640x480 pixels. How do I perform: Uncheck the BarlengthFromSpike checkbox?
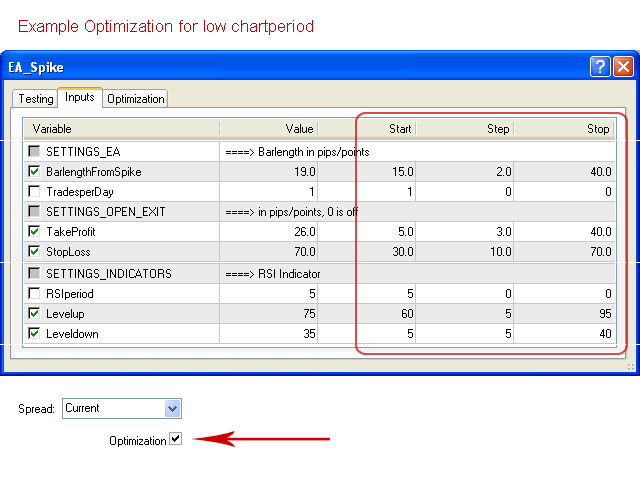(x=35, y=171)
